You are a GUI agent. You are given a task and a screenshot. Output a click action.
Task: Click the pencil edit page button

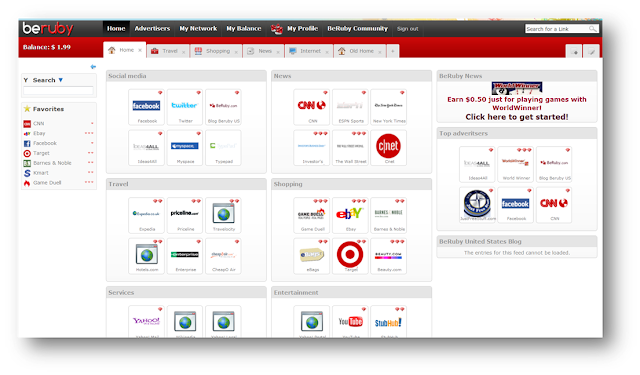click(x=591, y=52)
